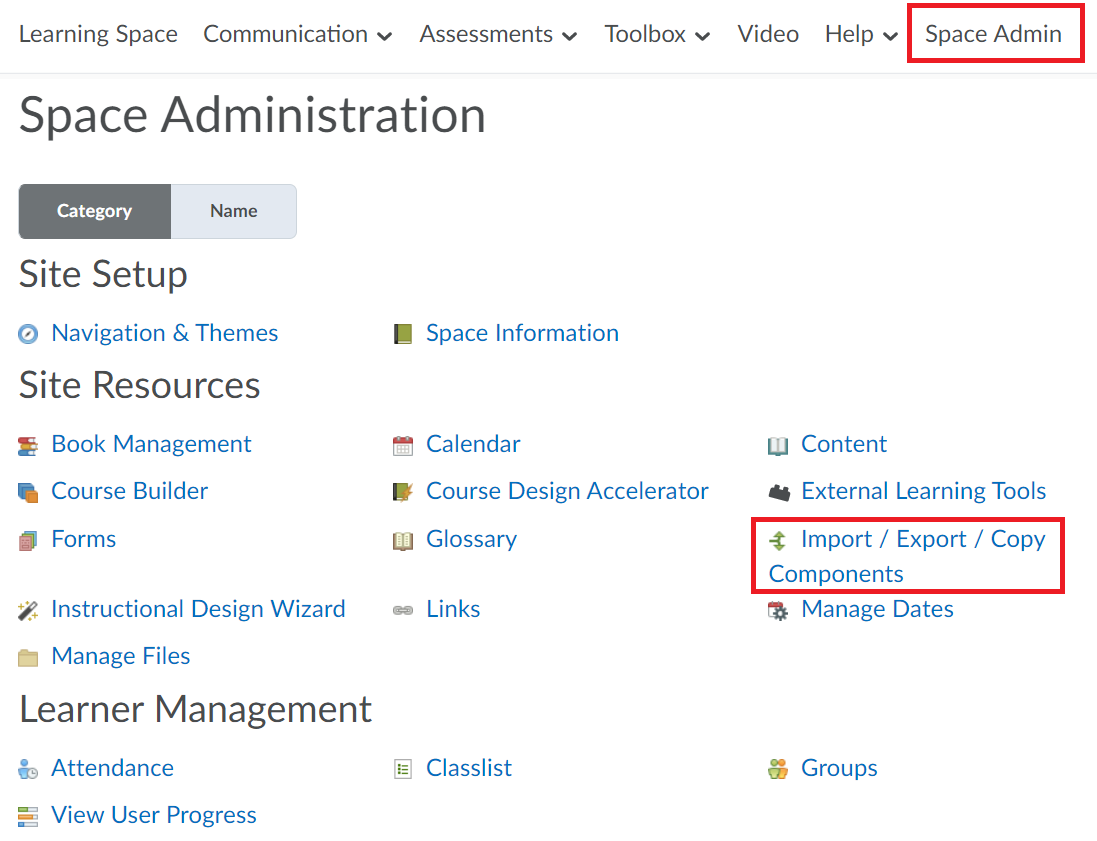Click the Course Builder icon
Image resolution: width=1097 pixels, height=841 pixels.
(28, 493)
